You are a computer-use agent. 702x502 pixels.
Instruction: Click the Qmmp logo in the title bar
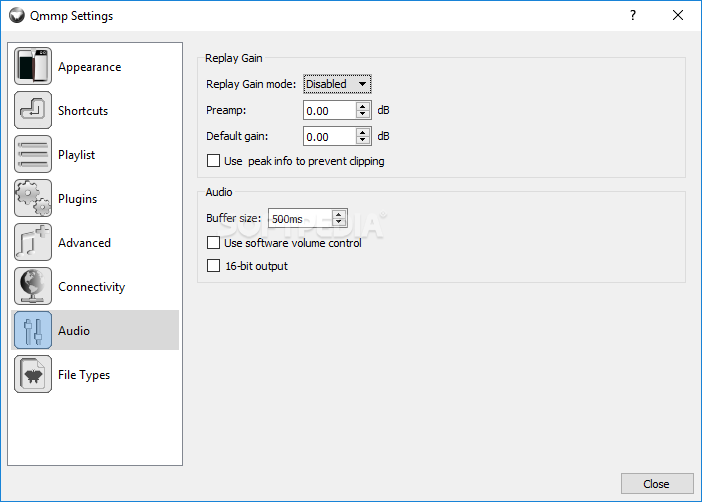click(17, 16)
